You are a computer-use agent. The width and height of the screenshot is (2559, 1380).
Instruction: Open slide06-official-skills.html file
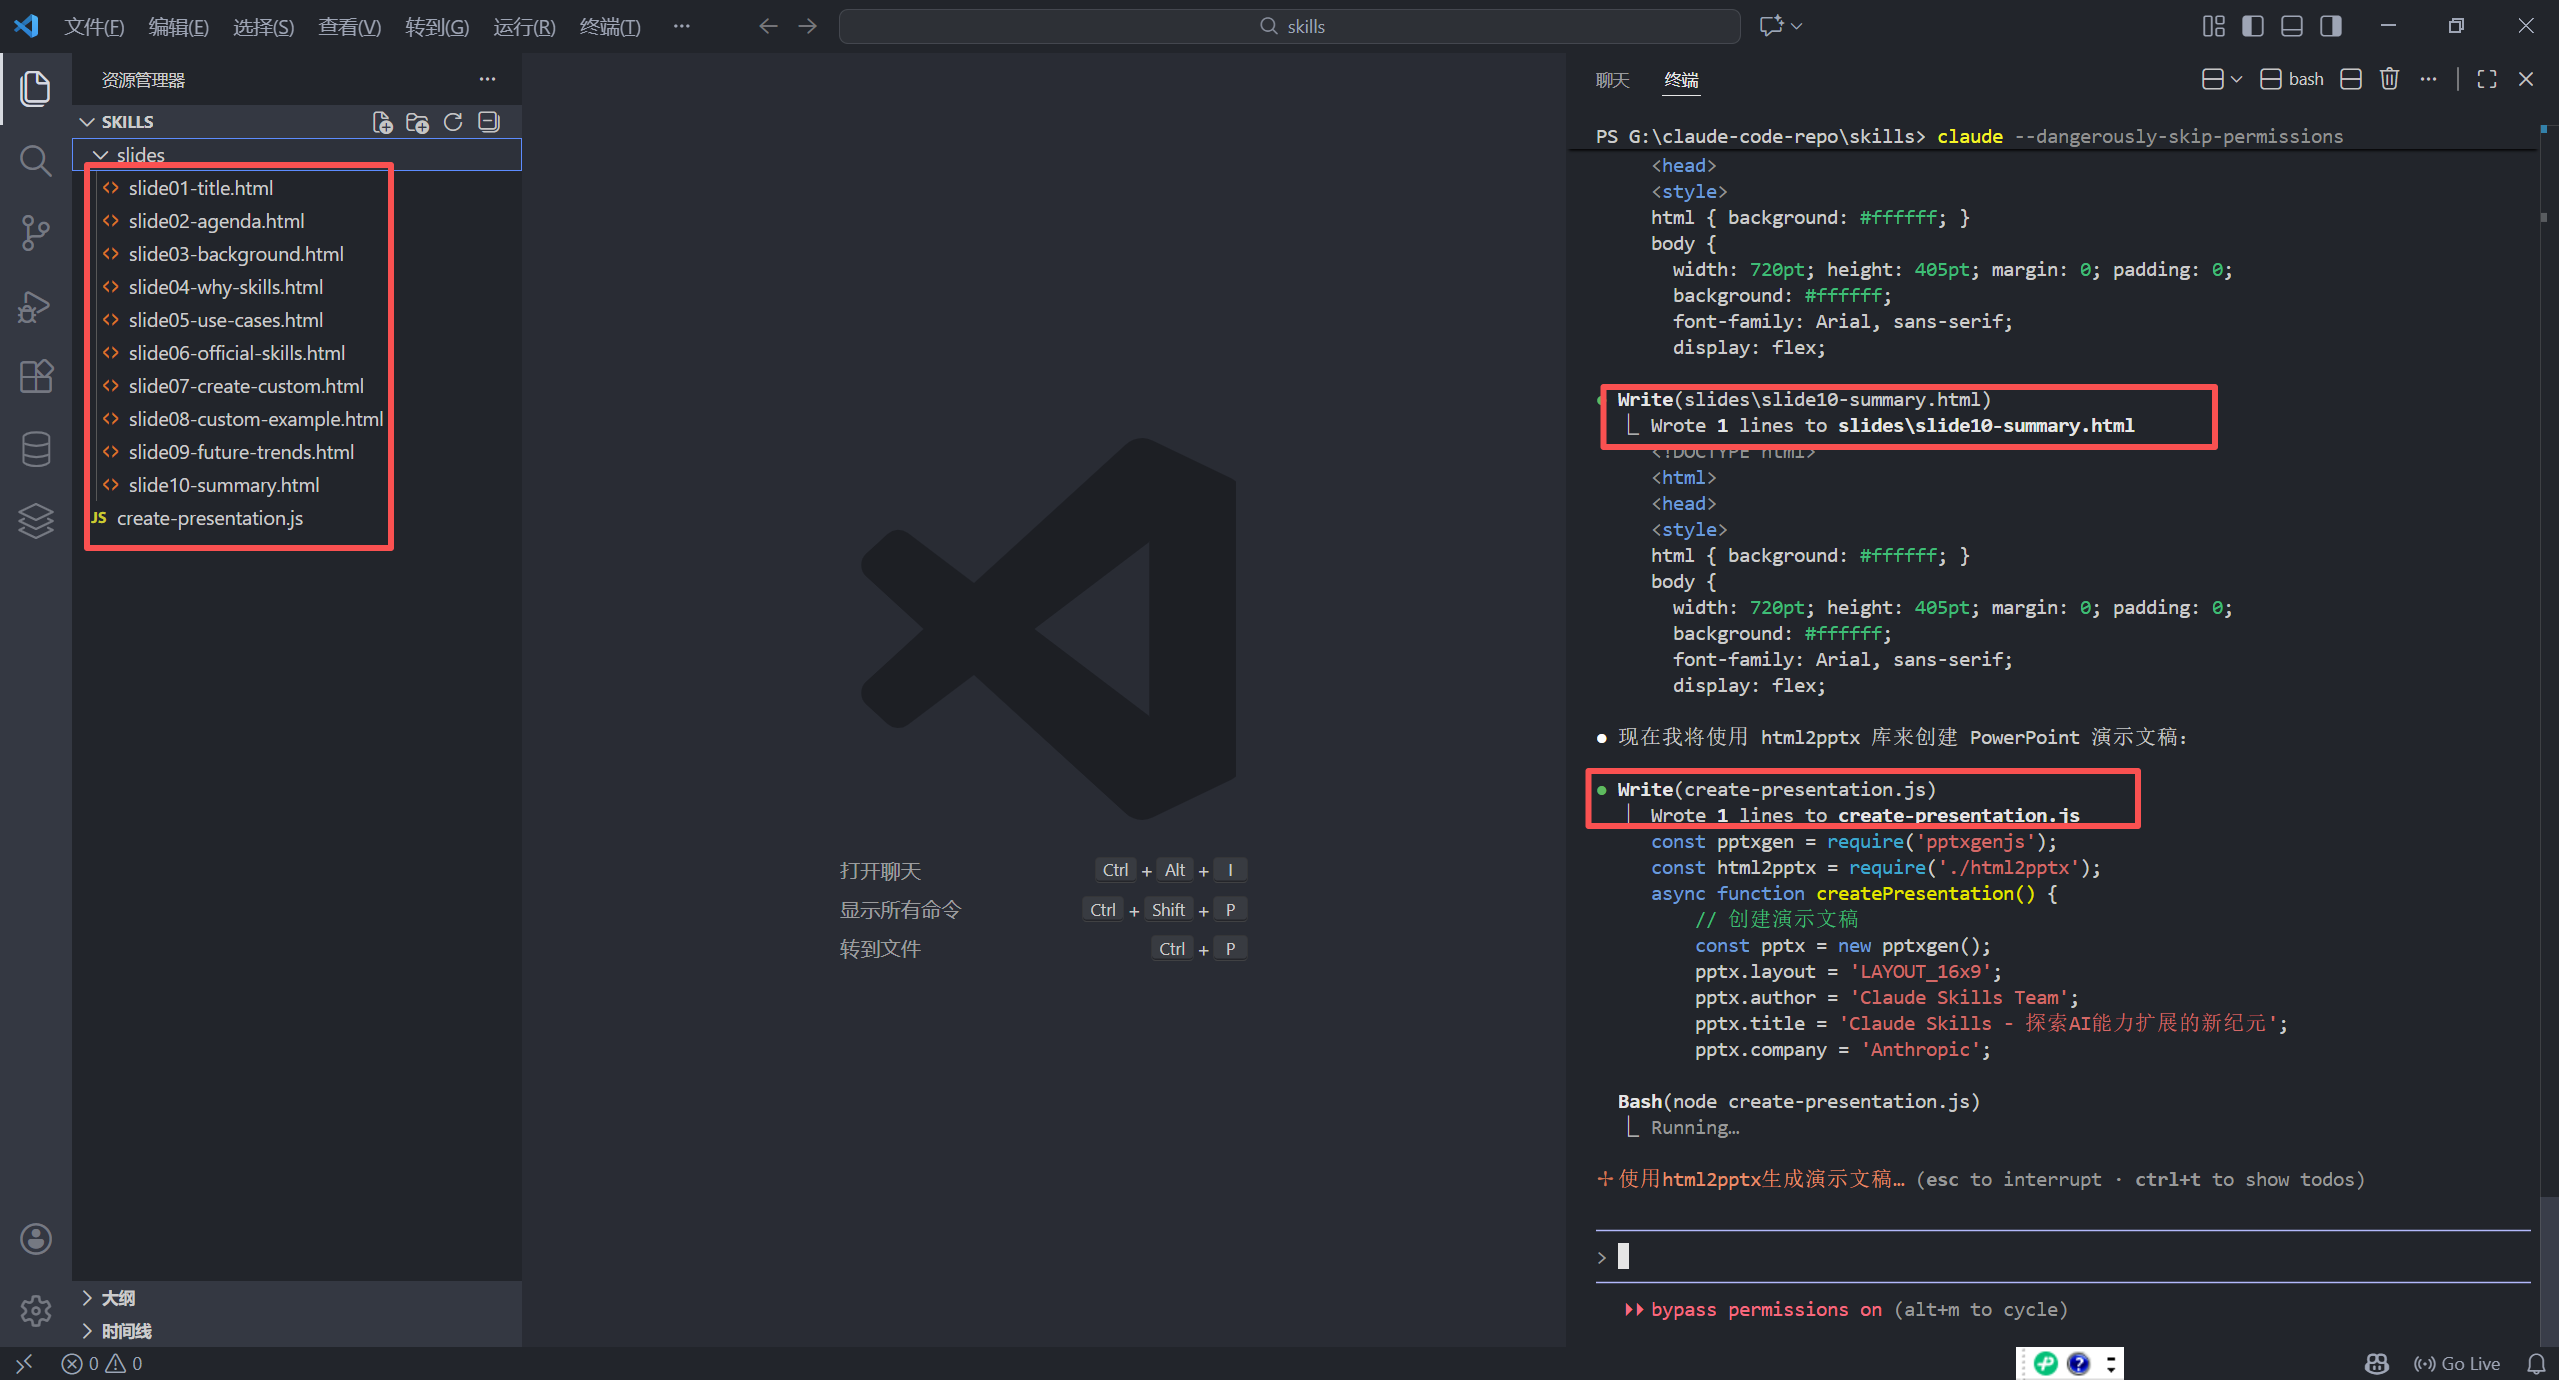(237, 353)
